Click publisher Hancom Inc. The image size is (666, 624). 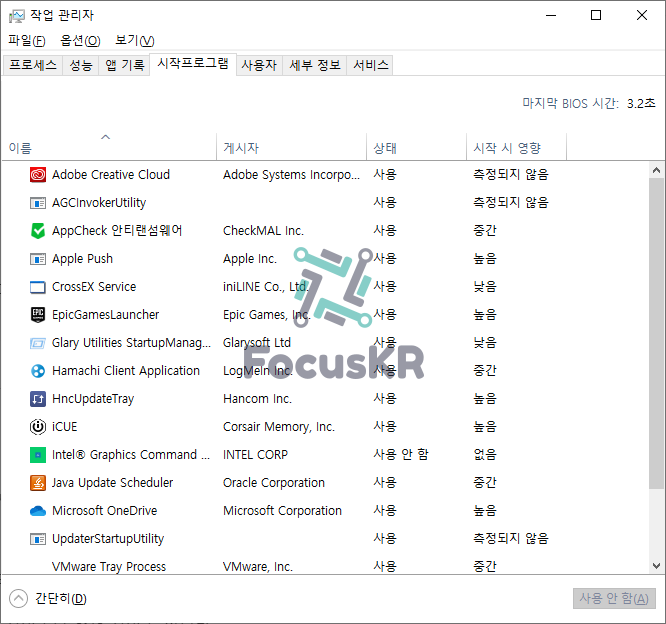pos(257,399)
